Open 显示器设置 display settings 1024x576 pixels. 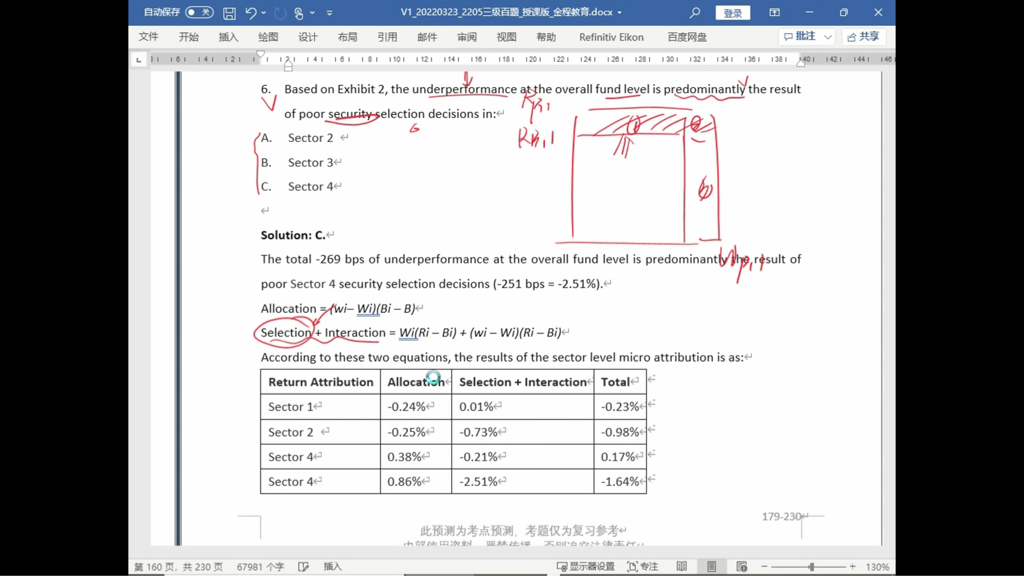pos(585,566)
